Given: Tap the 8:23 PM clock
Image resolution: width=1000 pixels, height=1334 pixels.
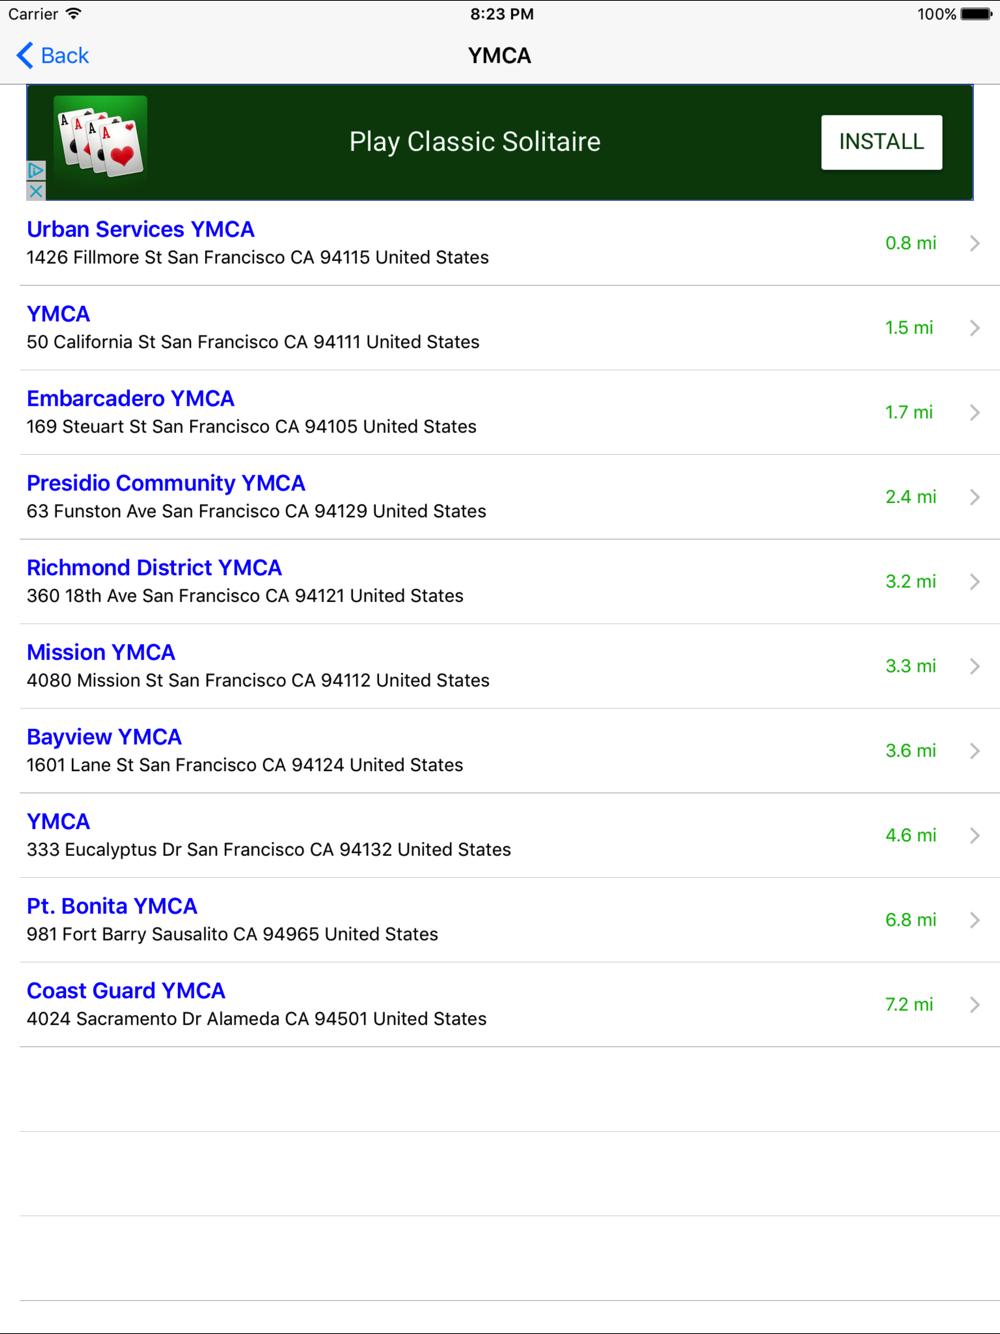Looking at the screenshot, I should pyautogui.click(x=502, y=14).
